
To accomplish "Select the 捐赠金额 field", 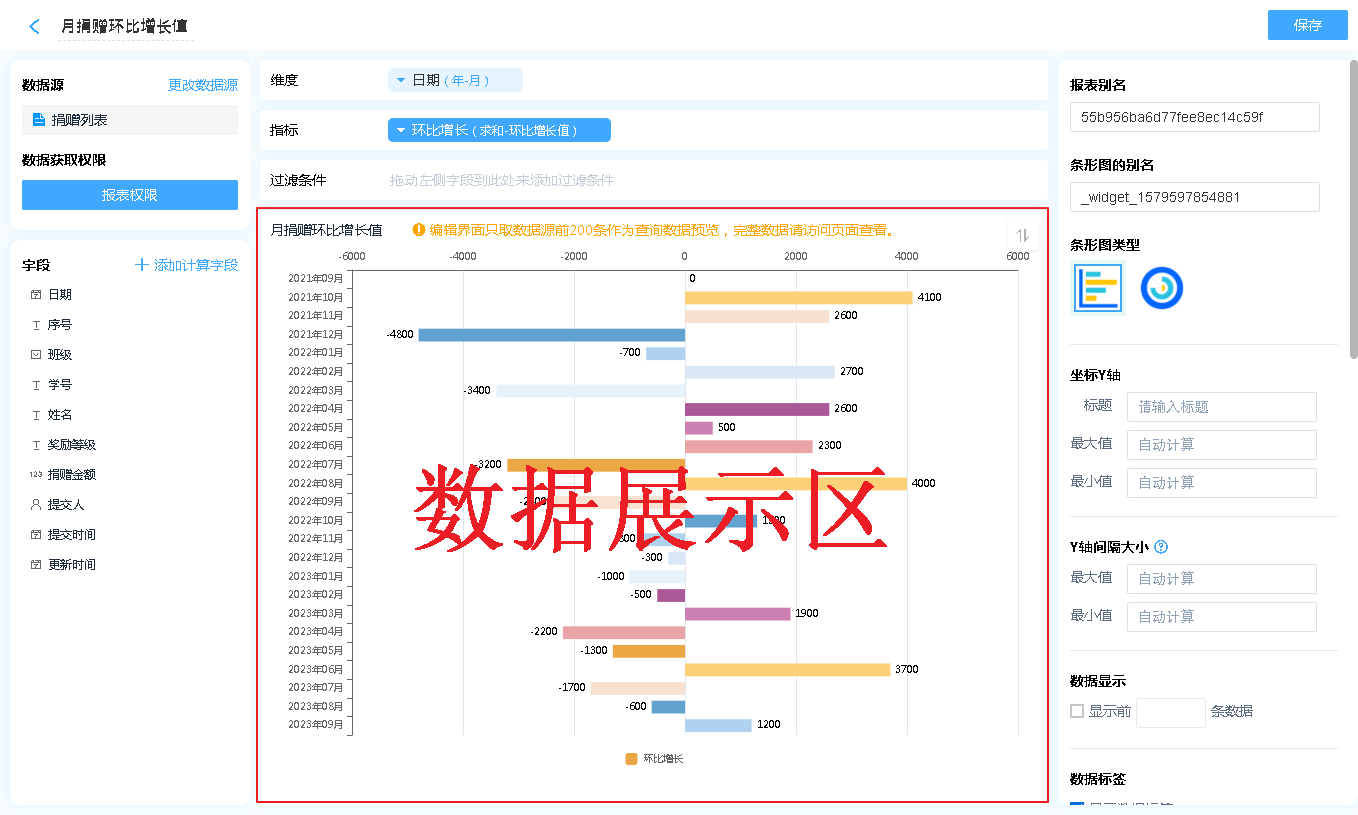I will pyautogui.click(x=72, y=475).
